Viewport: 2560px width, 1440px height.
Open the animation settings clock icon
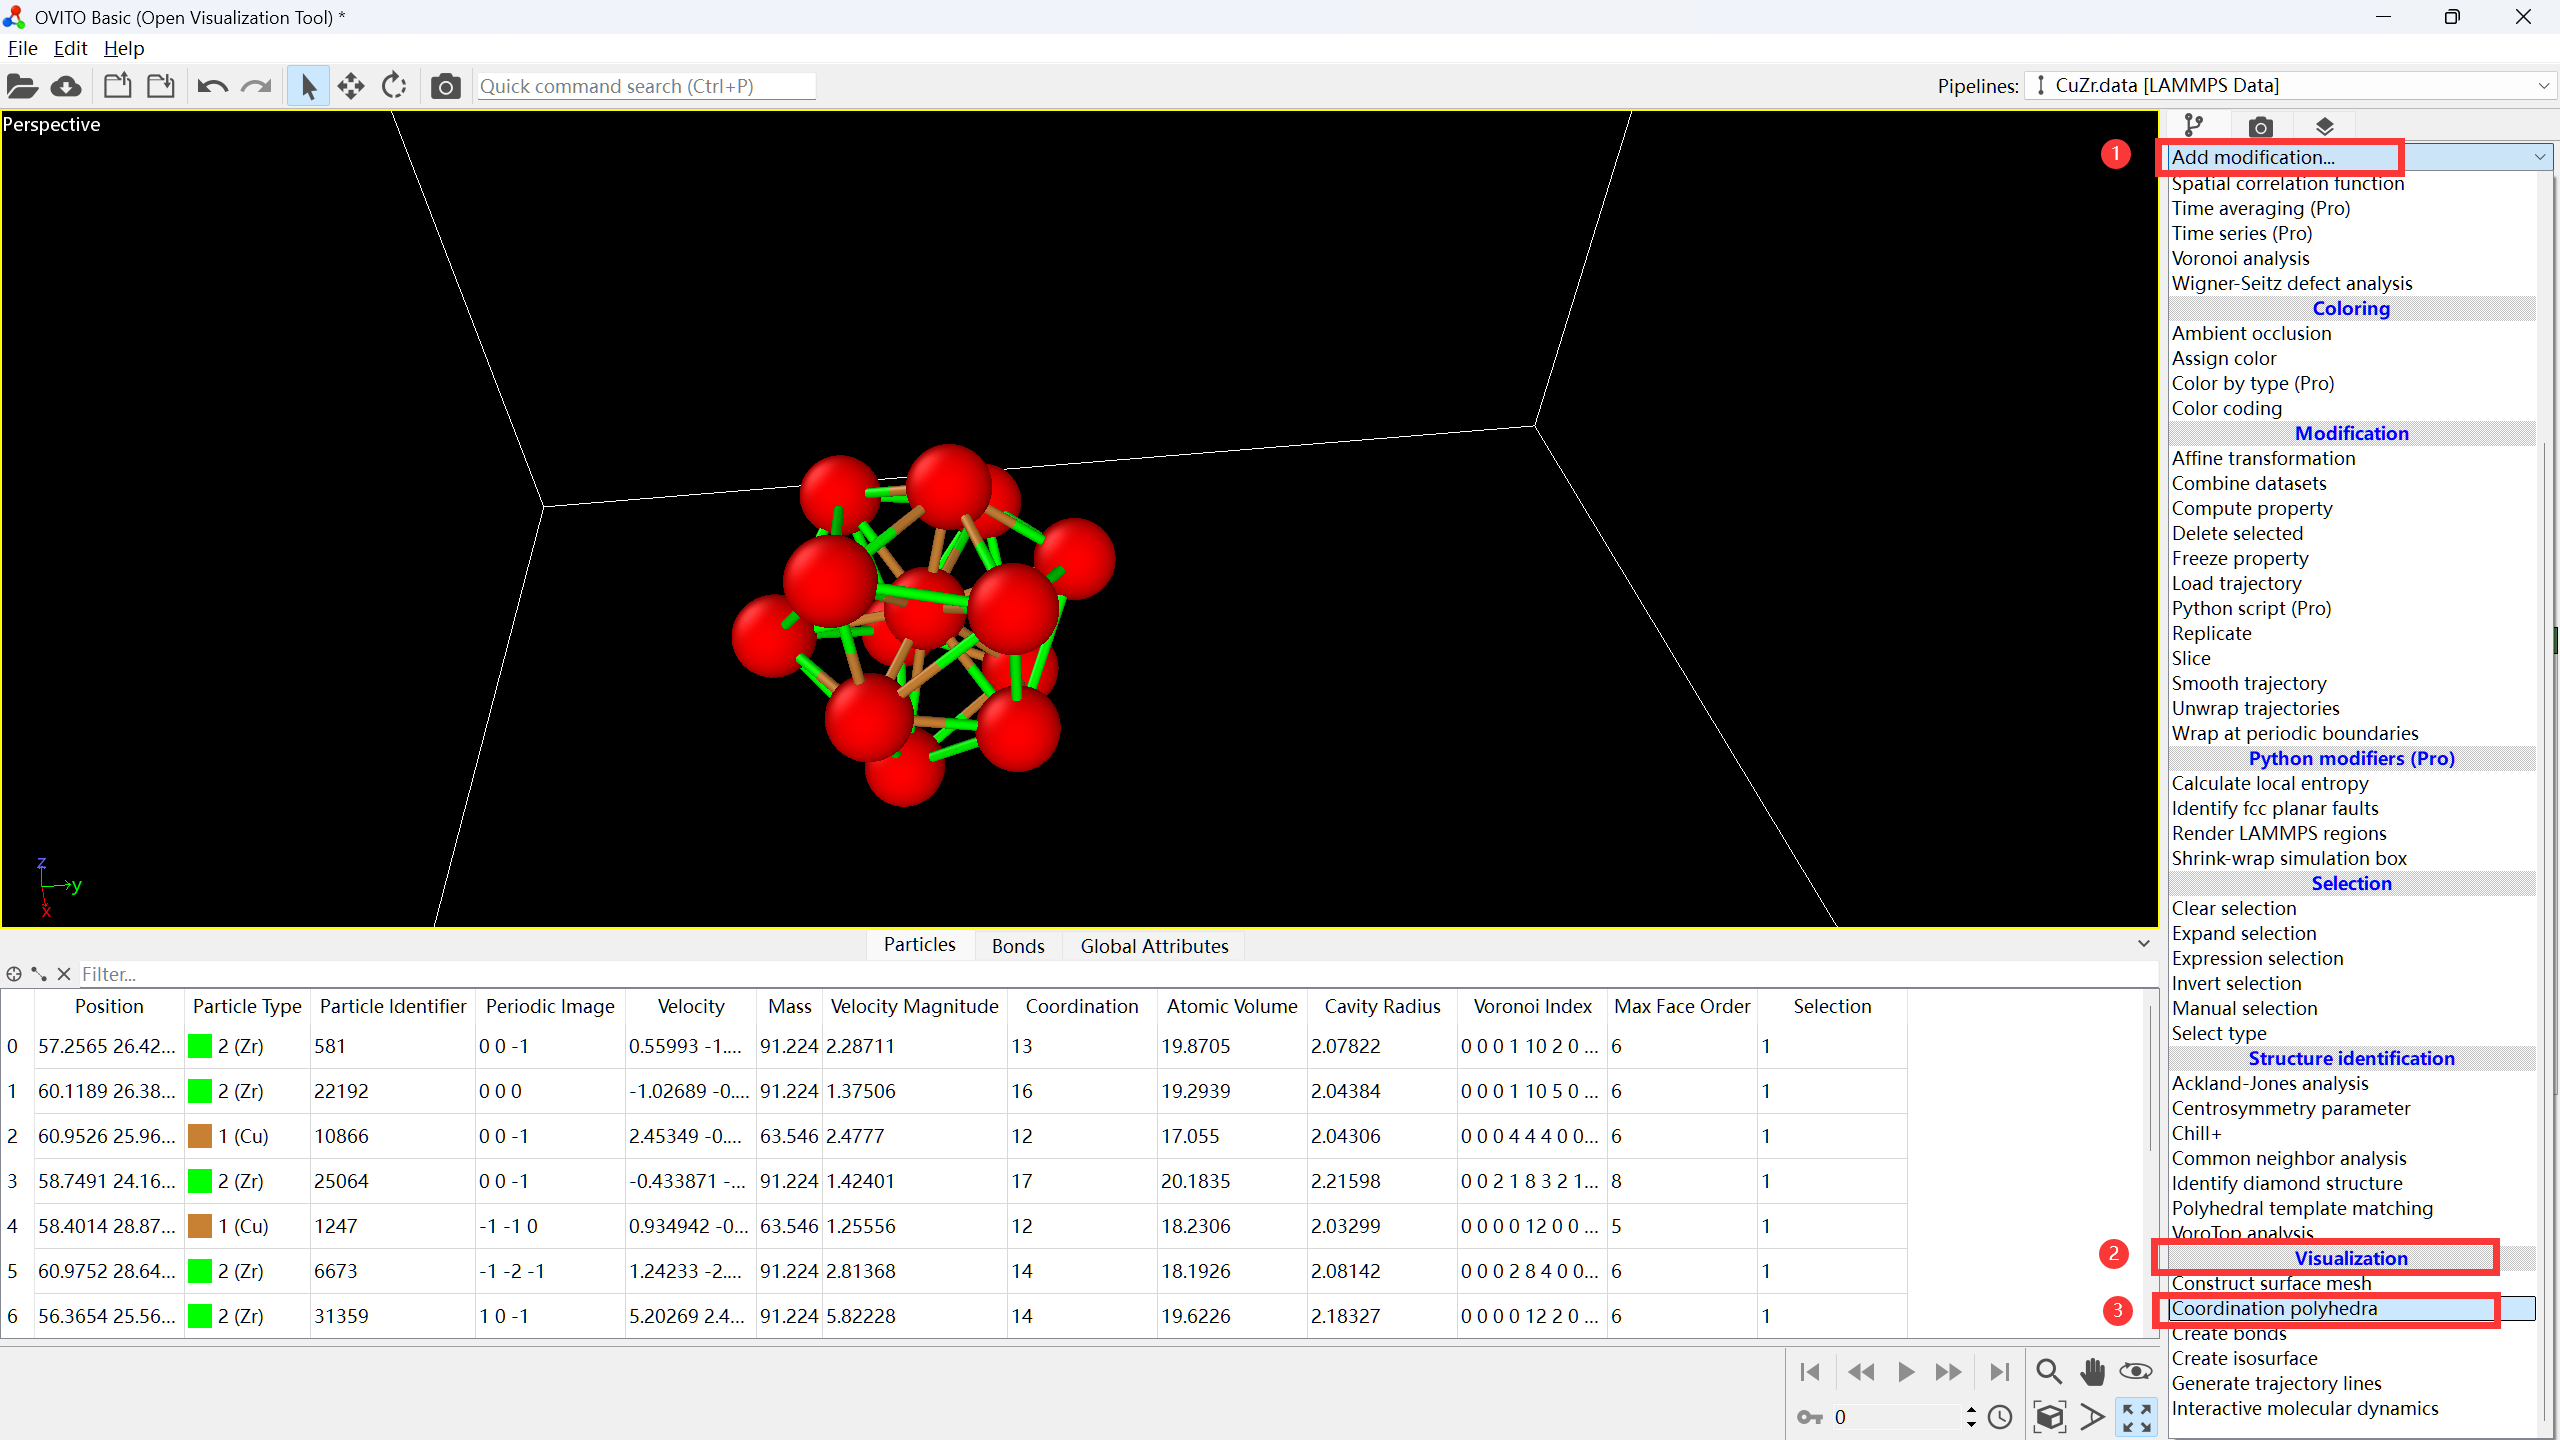click(x=2000, y=1417)
